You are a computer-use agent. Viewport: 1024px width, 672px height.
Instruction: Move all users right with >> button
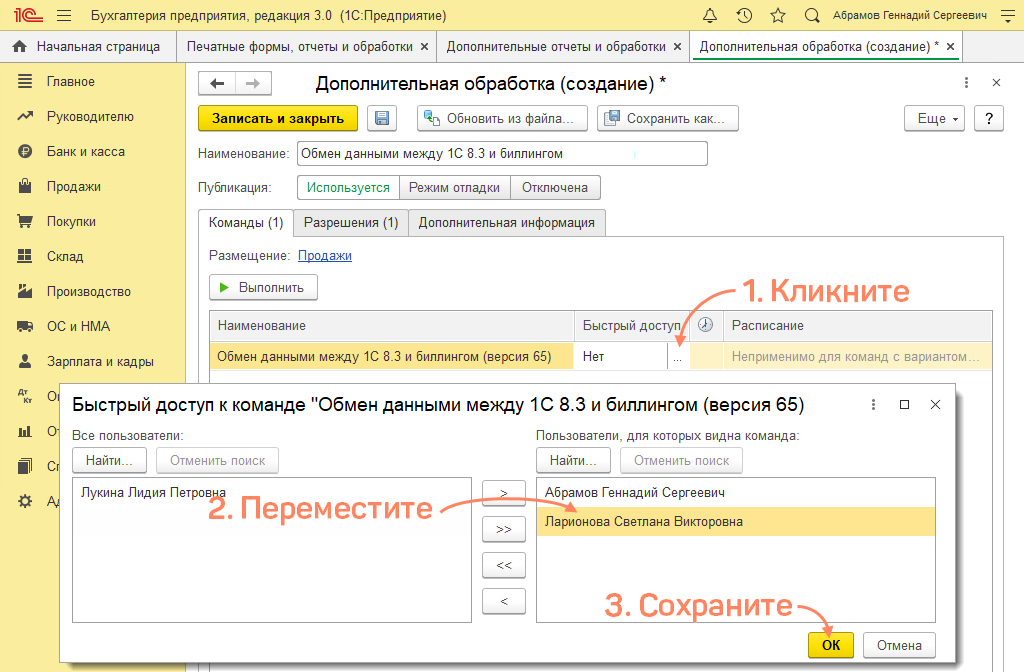[x=504, y=529]
